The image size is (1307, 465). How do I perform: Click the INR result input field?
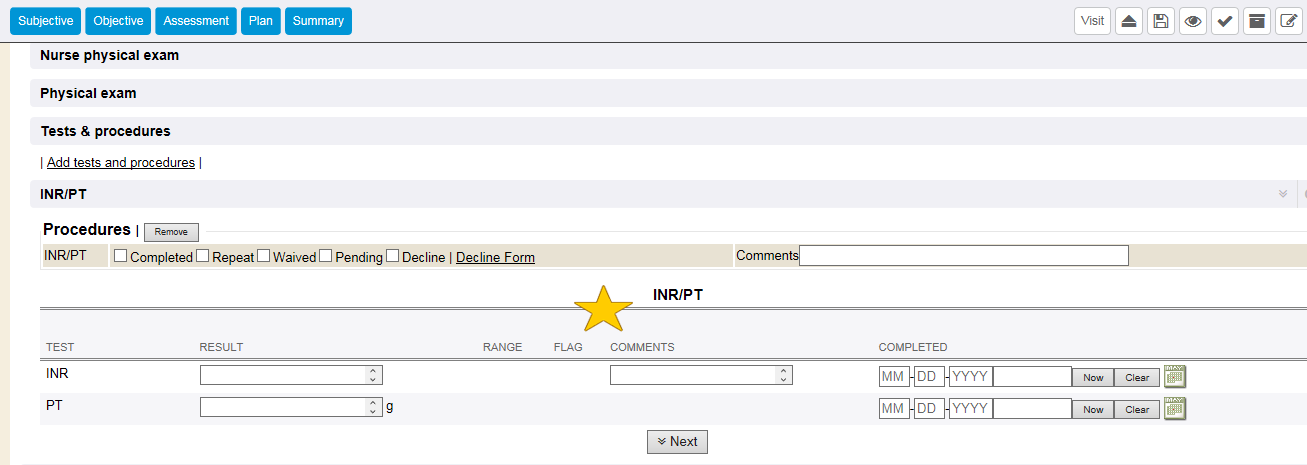[284, 376]
